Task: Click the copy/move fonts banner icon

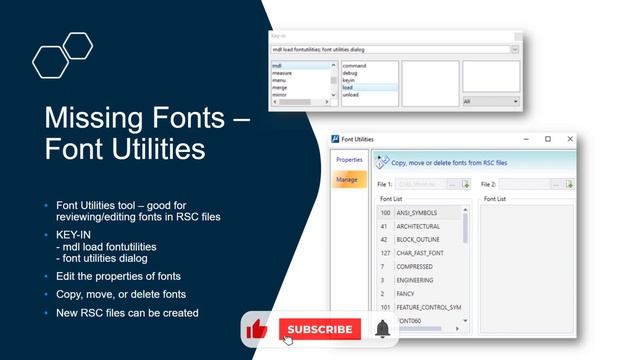Action: [382, 162]
